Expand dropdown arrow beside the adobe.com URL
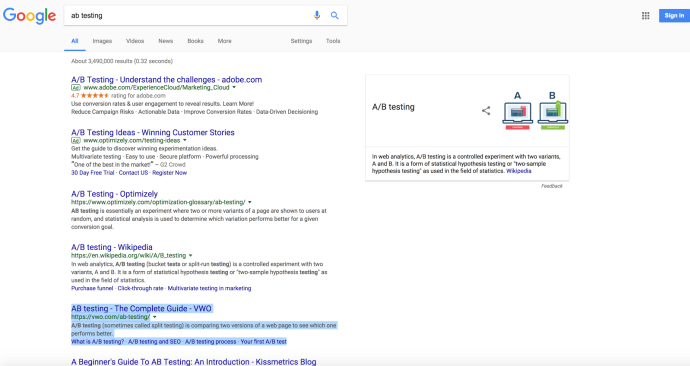Image resolution: width=690 pixels, height=366 pixels. click(234, 88)
